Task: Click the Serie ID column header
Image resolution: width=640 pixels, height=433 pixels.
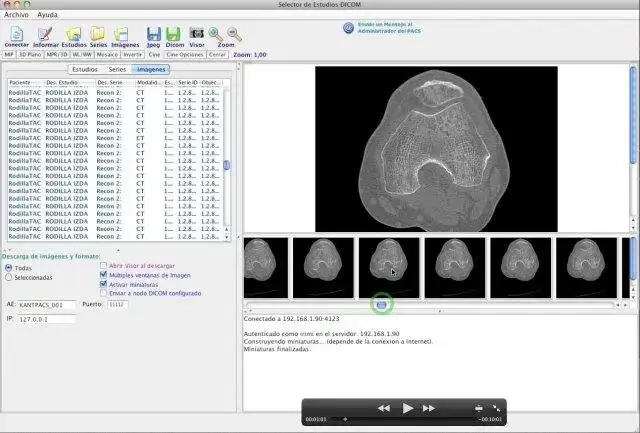Action: tap(188, 82)
